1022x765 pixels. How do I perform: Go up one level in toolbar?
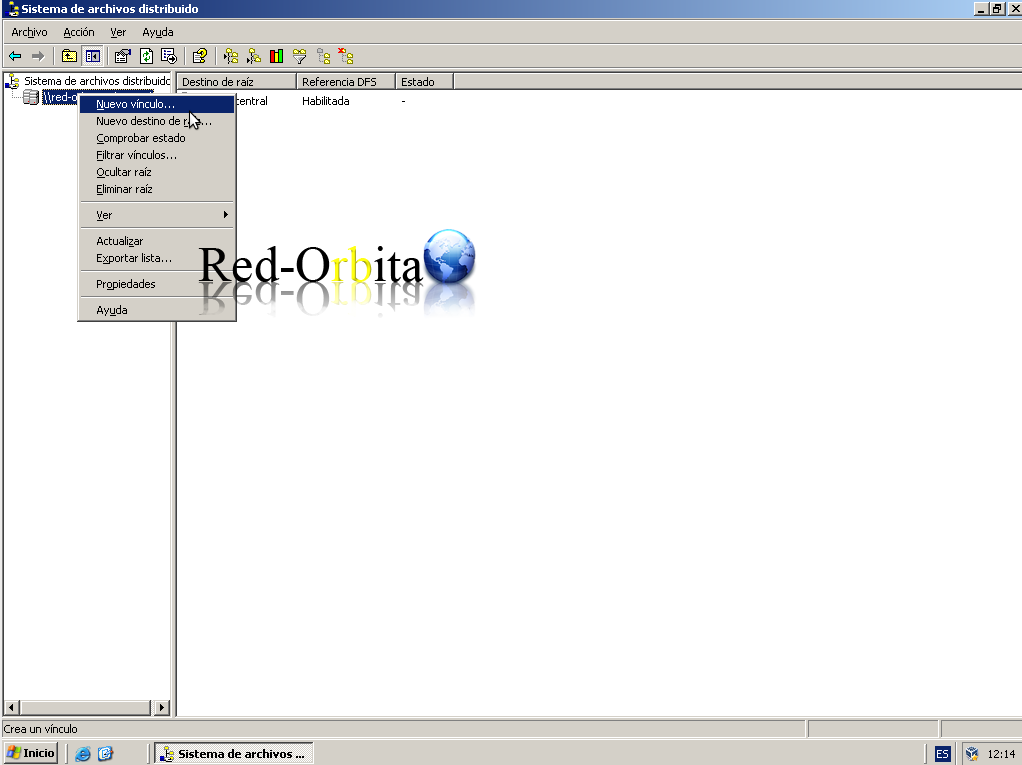(x=69, y=57)
